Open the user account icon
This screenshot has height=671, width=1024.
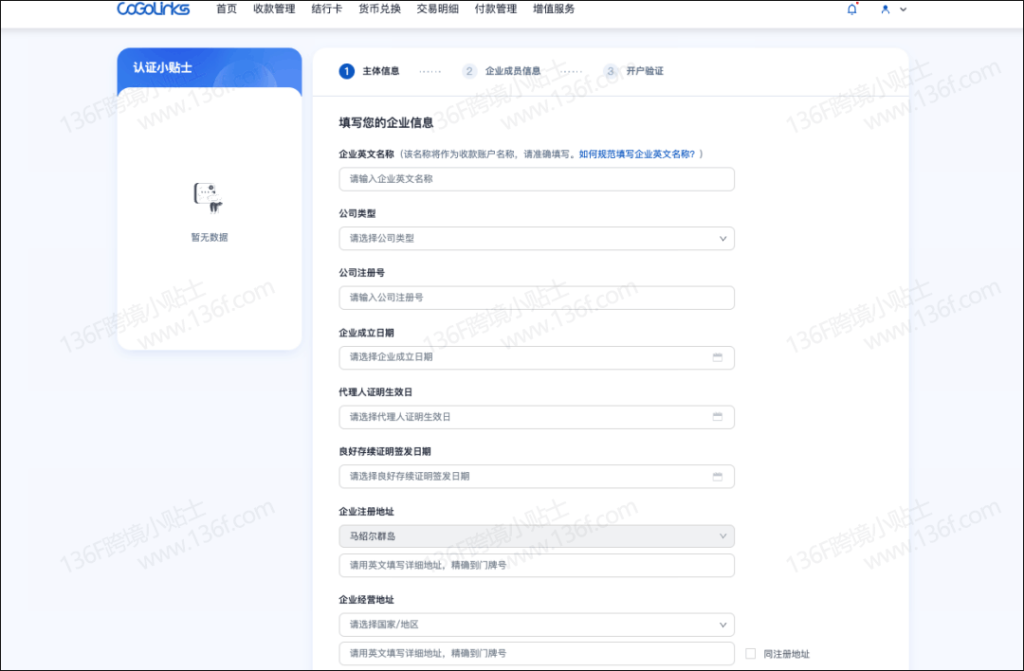[885, 9]
